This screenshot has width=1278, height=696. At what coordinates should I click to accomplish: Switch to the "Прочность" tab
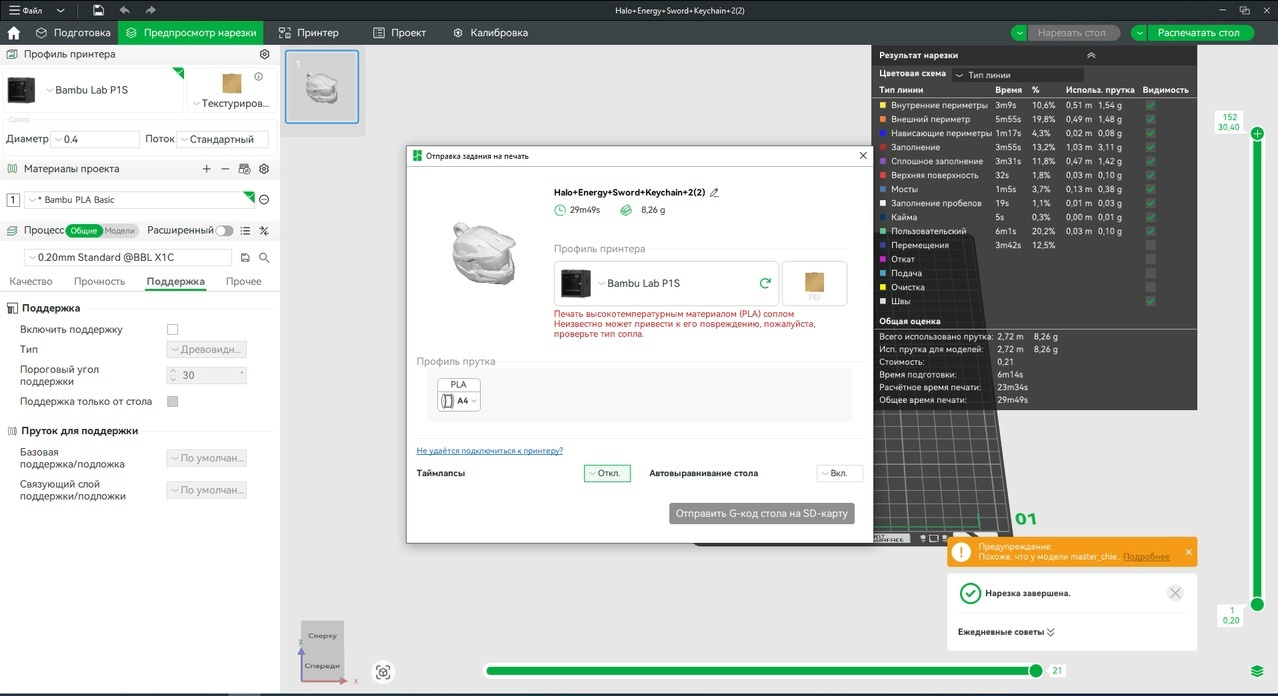(99, 281)
